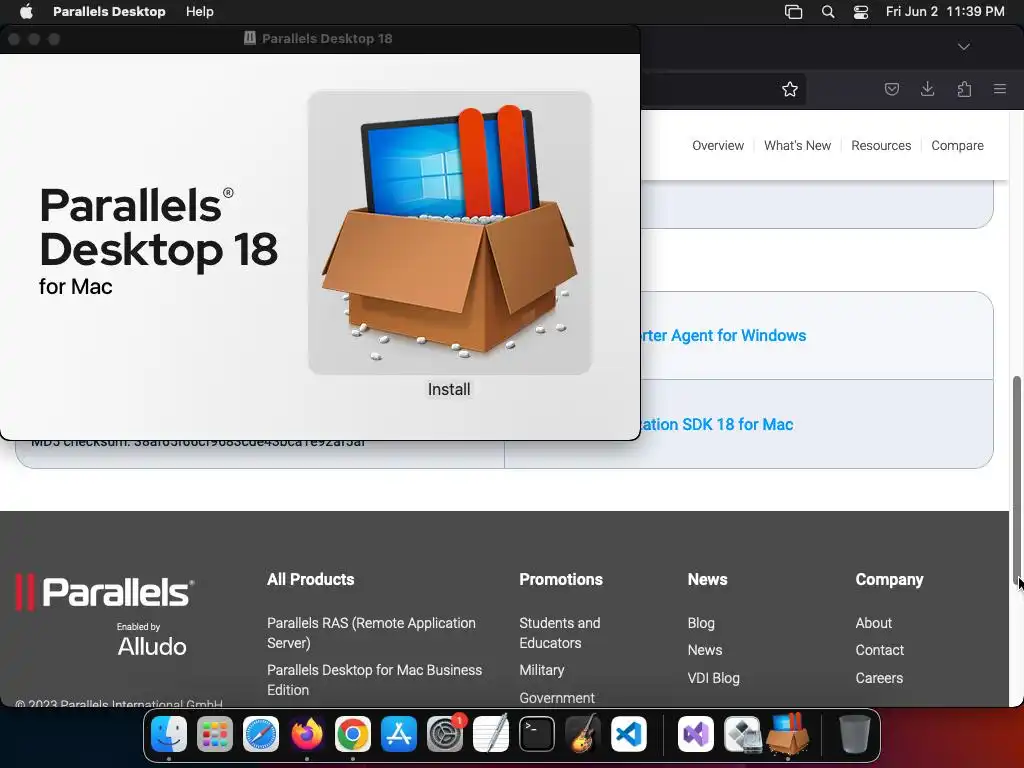Open the Military promotions link
The width and height of the screenshot is (1024, 768).
[541, 670]
